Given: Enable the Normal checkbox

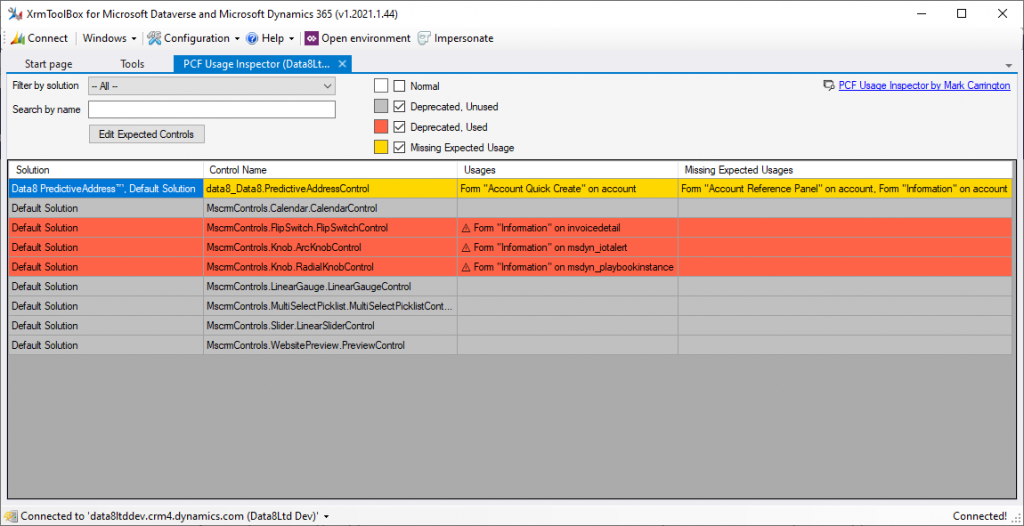Looking at the screenshot, I should pos(400,86).
